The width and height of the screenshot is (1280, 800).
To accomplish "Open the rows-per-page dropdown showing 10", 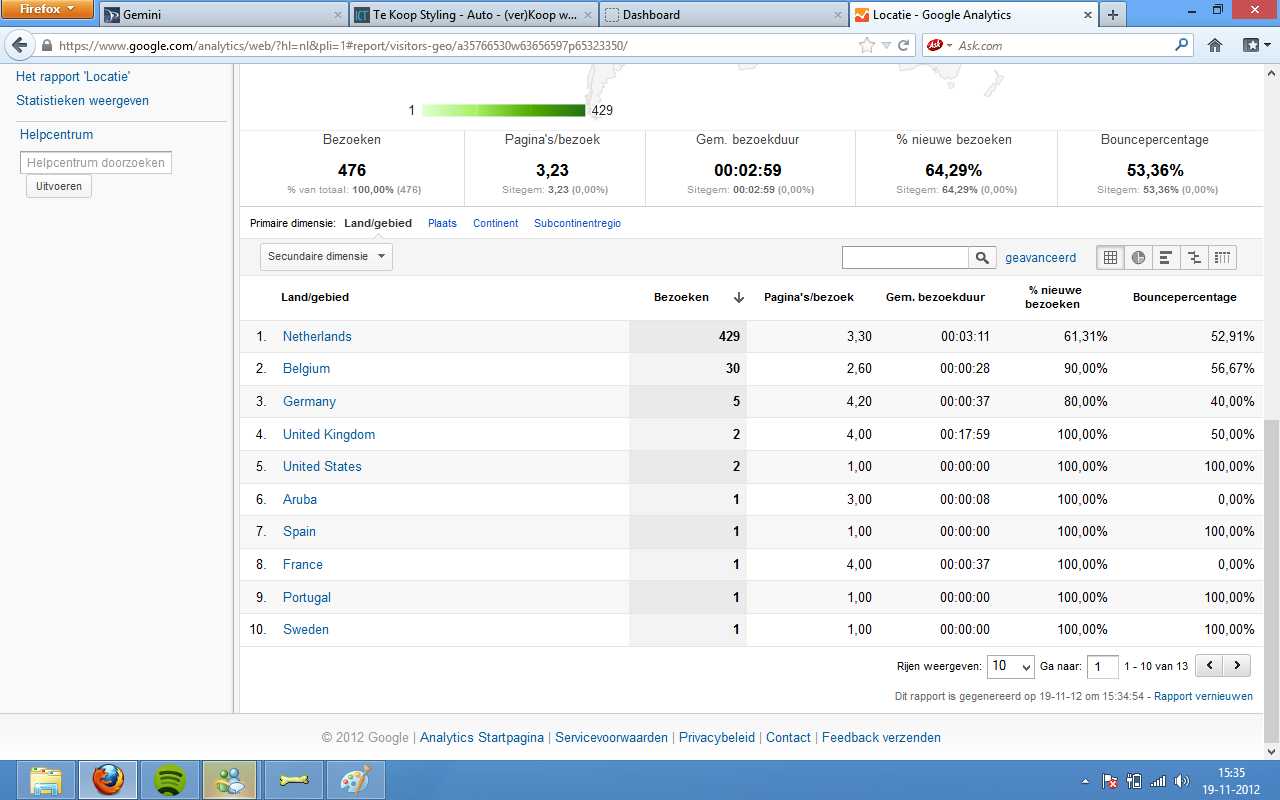I will (x=1011, y=666).
